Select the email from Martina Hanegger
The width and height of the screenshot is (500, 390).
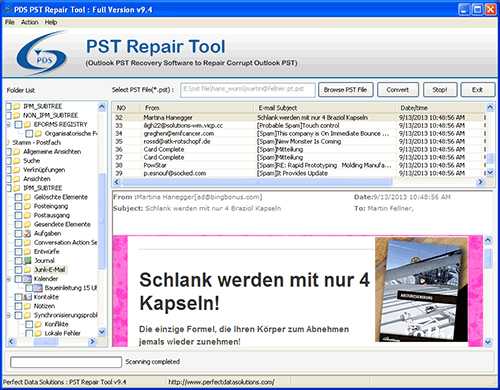coord(299,118)
